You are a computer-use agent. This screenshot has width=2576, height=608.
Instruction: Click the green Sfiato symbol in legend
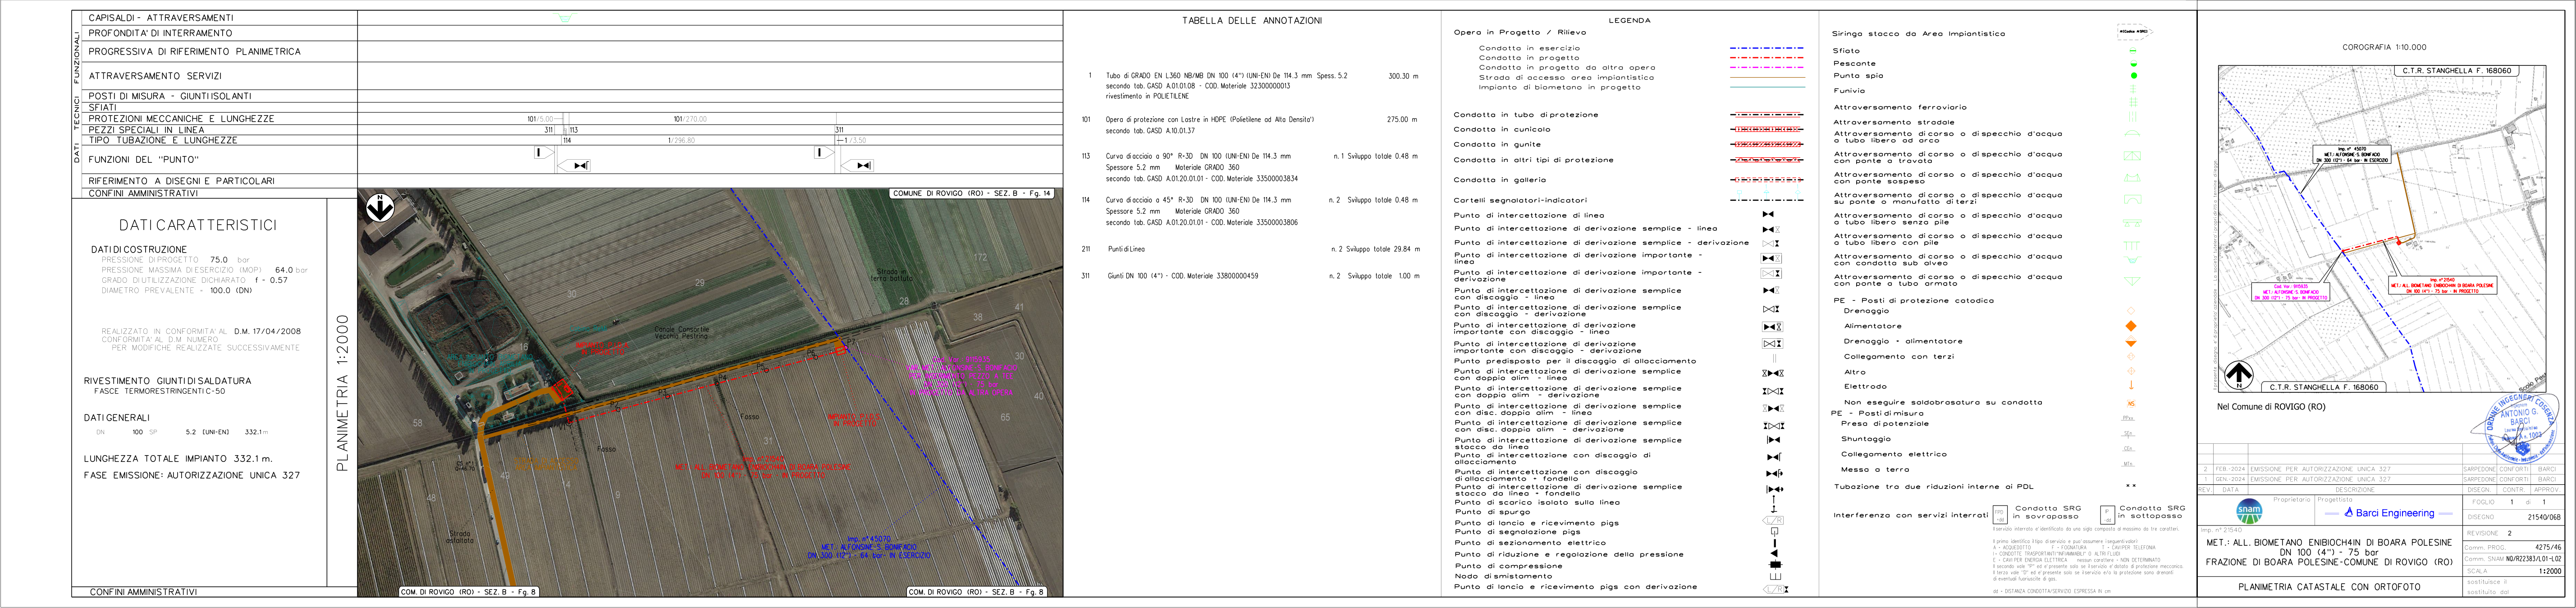[2133, 51]
